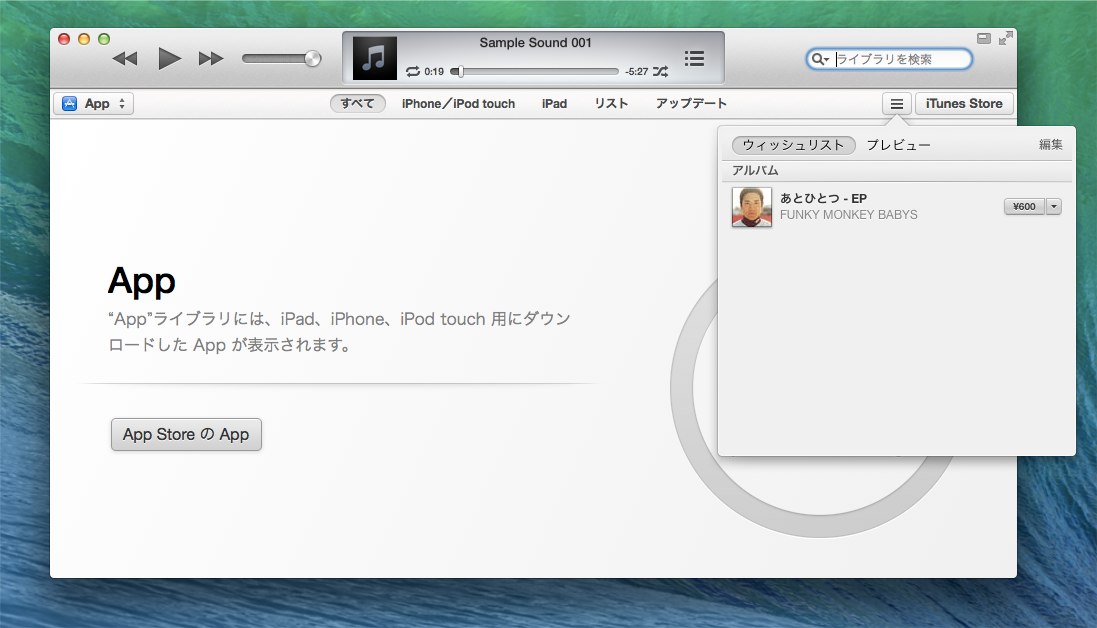Select the iPad tab

[554, 104]
